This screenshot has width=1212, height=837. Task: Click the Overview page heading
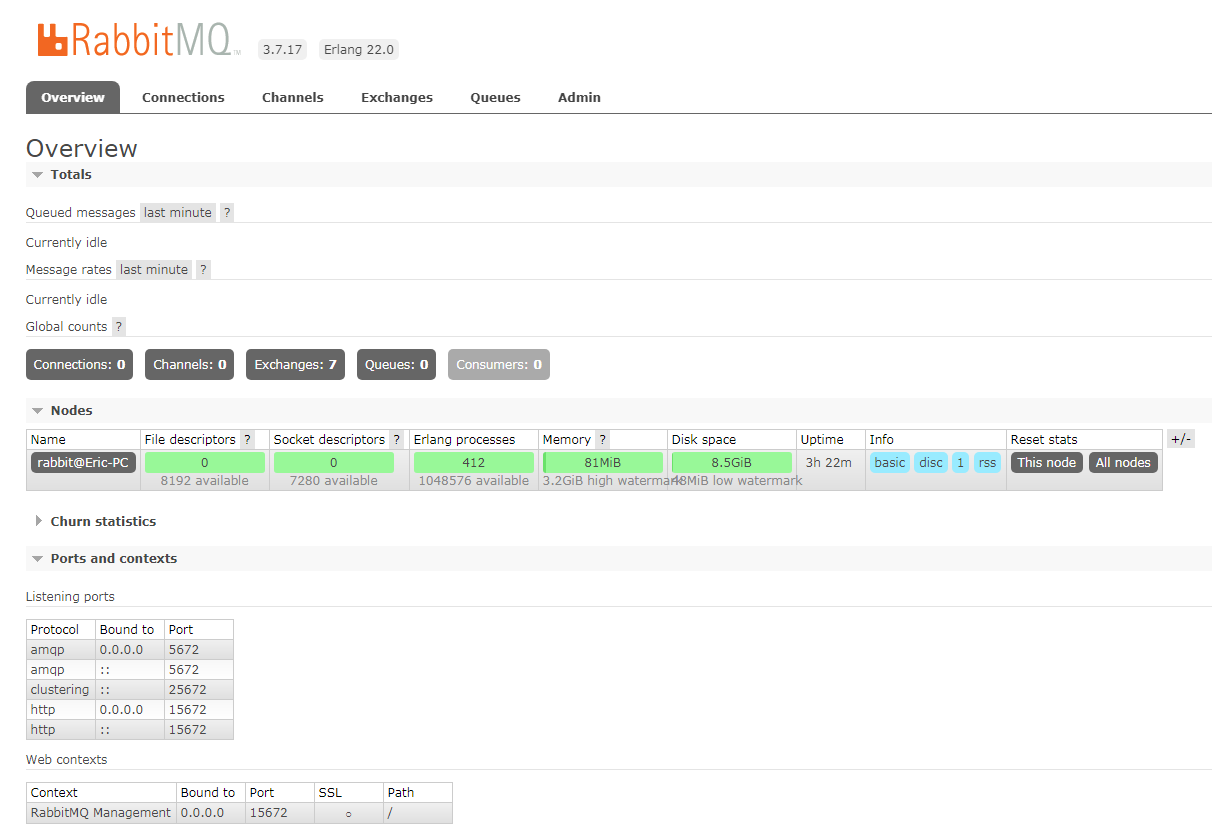[x=82, y=148]
